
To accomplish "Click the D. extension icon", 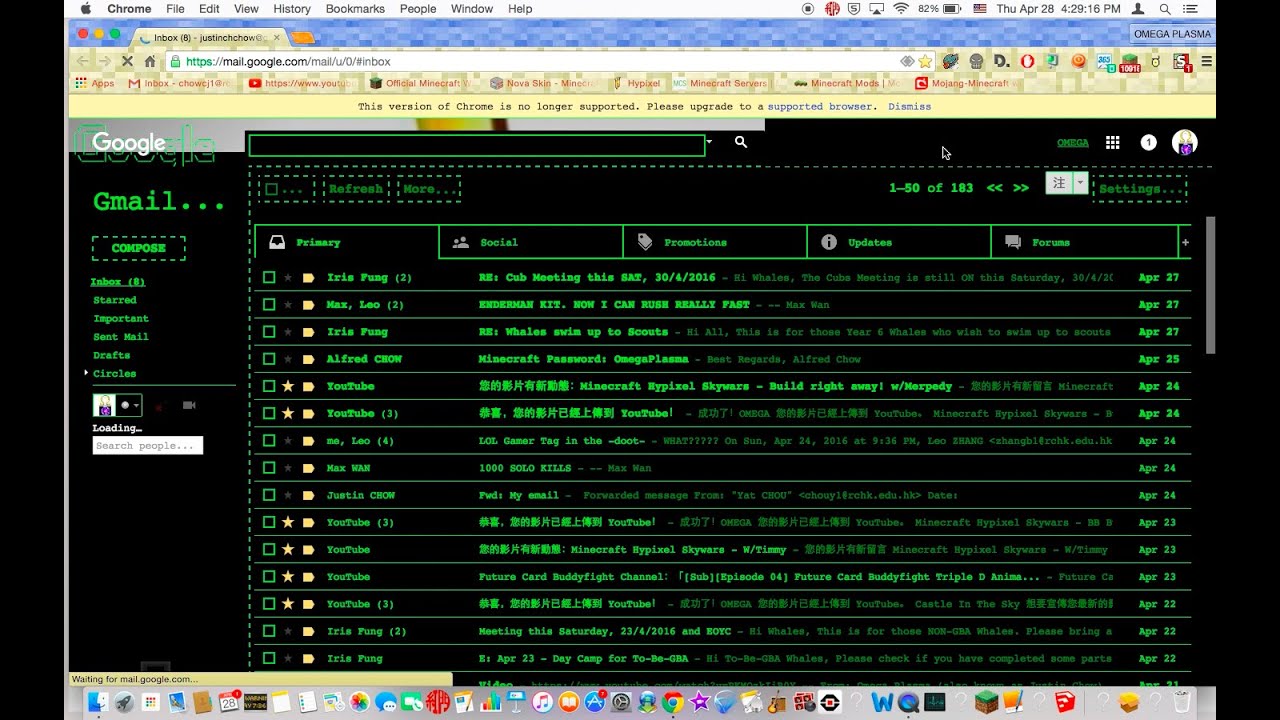I will [1001, 61].
